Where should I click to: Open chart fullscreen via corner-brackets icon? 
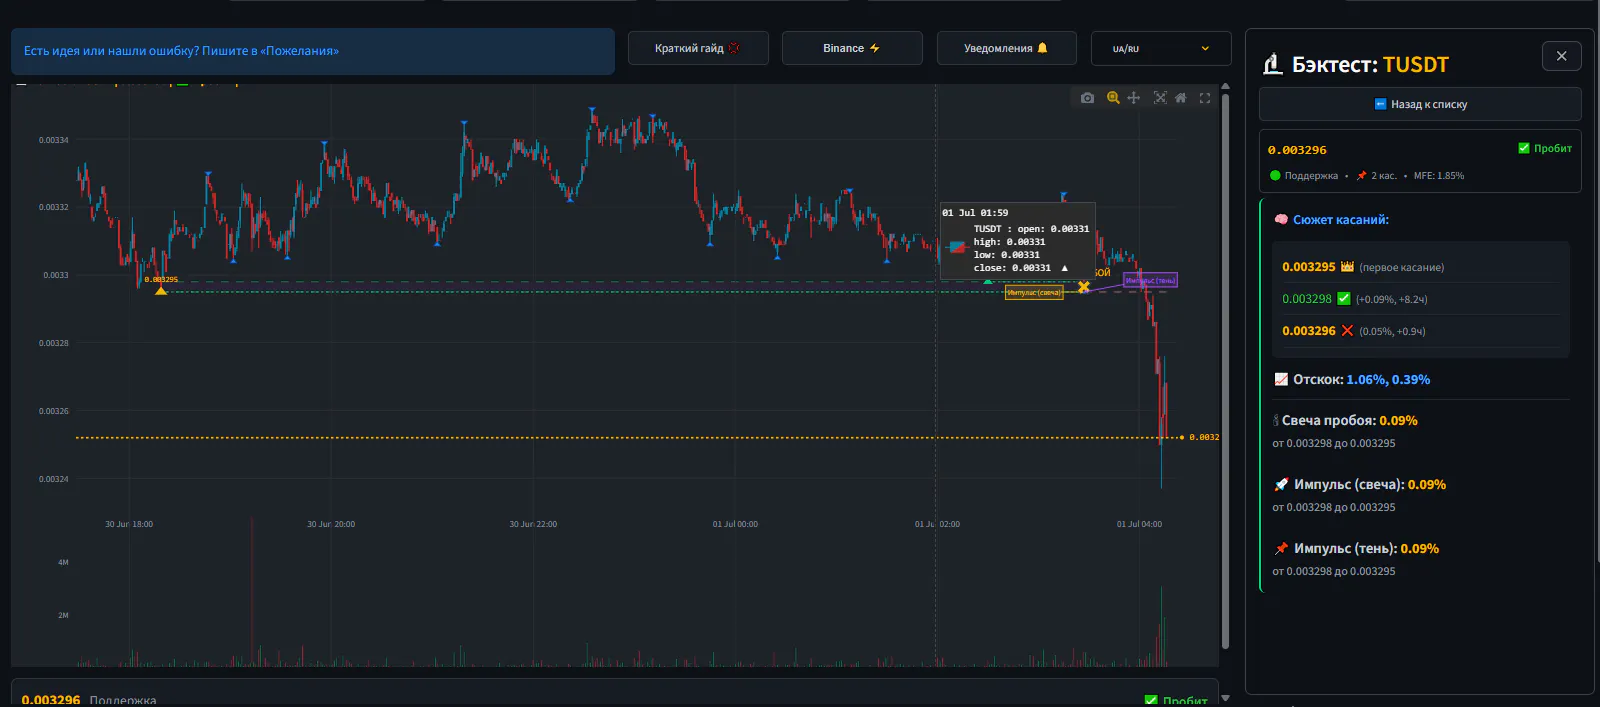(1205, 98)
